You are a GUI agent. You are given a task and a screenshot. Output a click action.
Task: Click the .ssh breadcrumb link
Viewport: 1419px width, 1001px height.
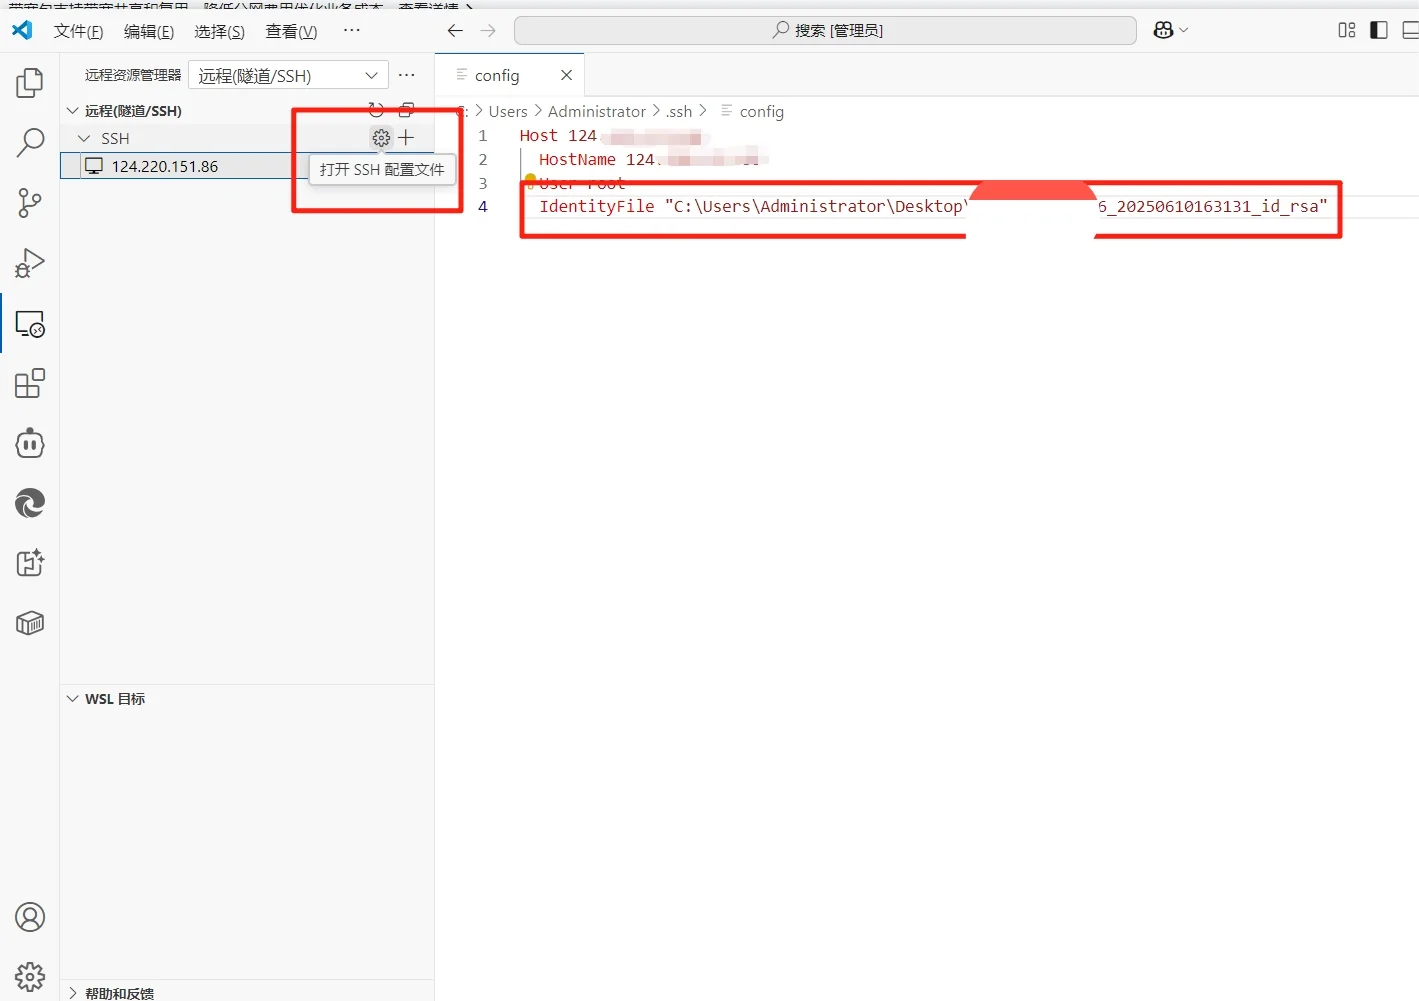point(679,111)
